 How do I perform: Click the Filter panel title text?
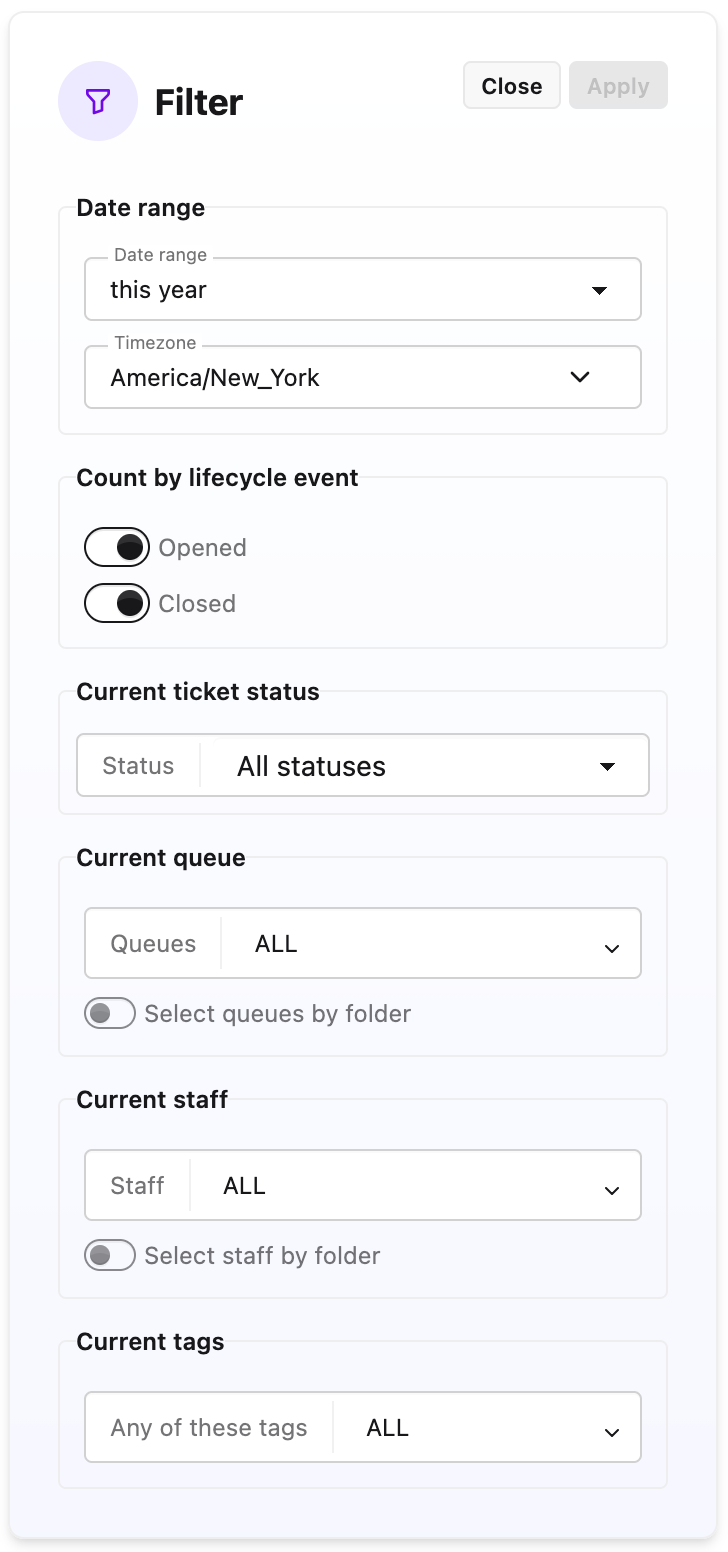pos(199,102)
